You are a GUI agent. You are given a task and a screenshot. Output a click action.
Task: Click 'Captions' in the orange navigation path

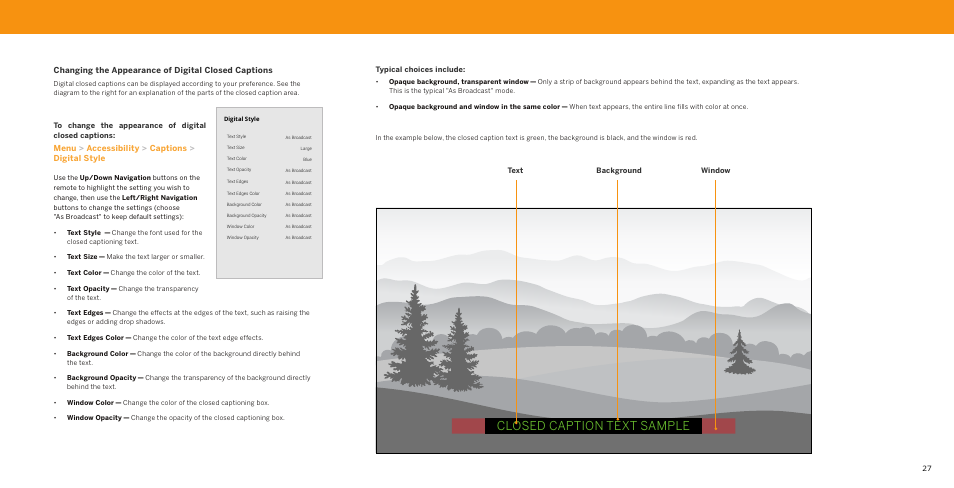coord(168,148)
